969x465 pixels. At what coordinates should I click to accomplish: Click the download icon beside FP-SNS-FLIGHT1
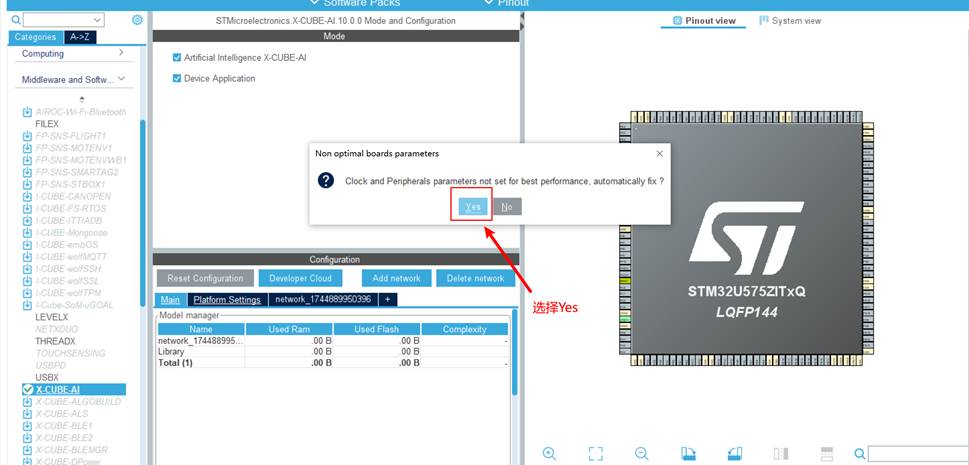[27, 136]
